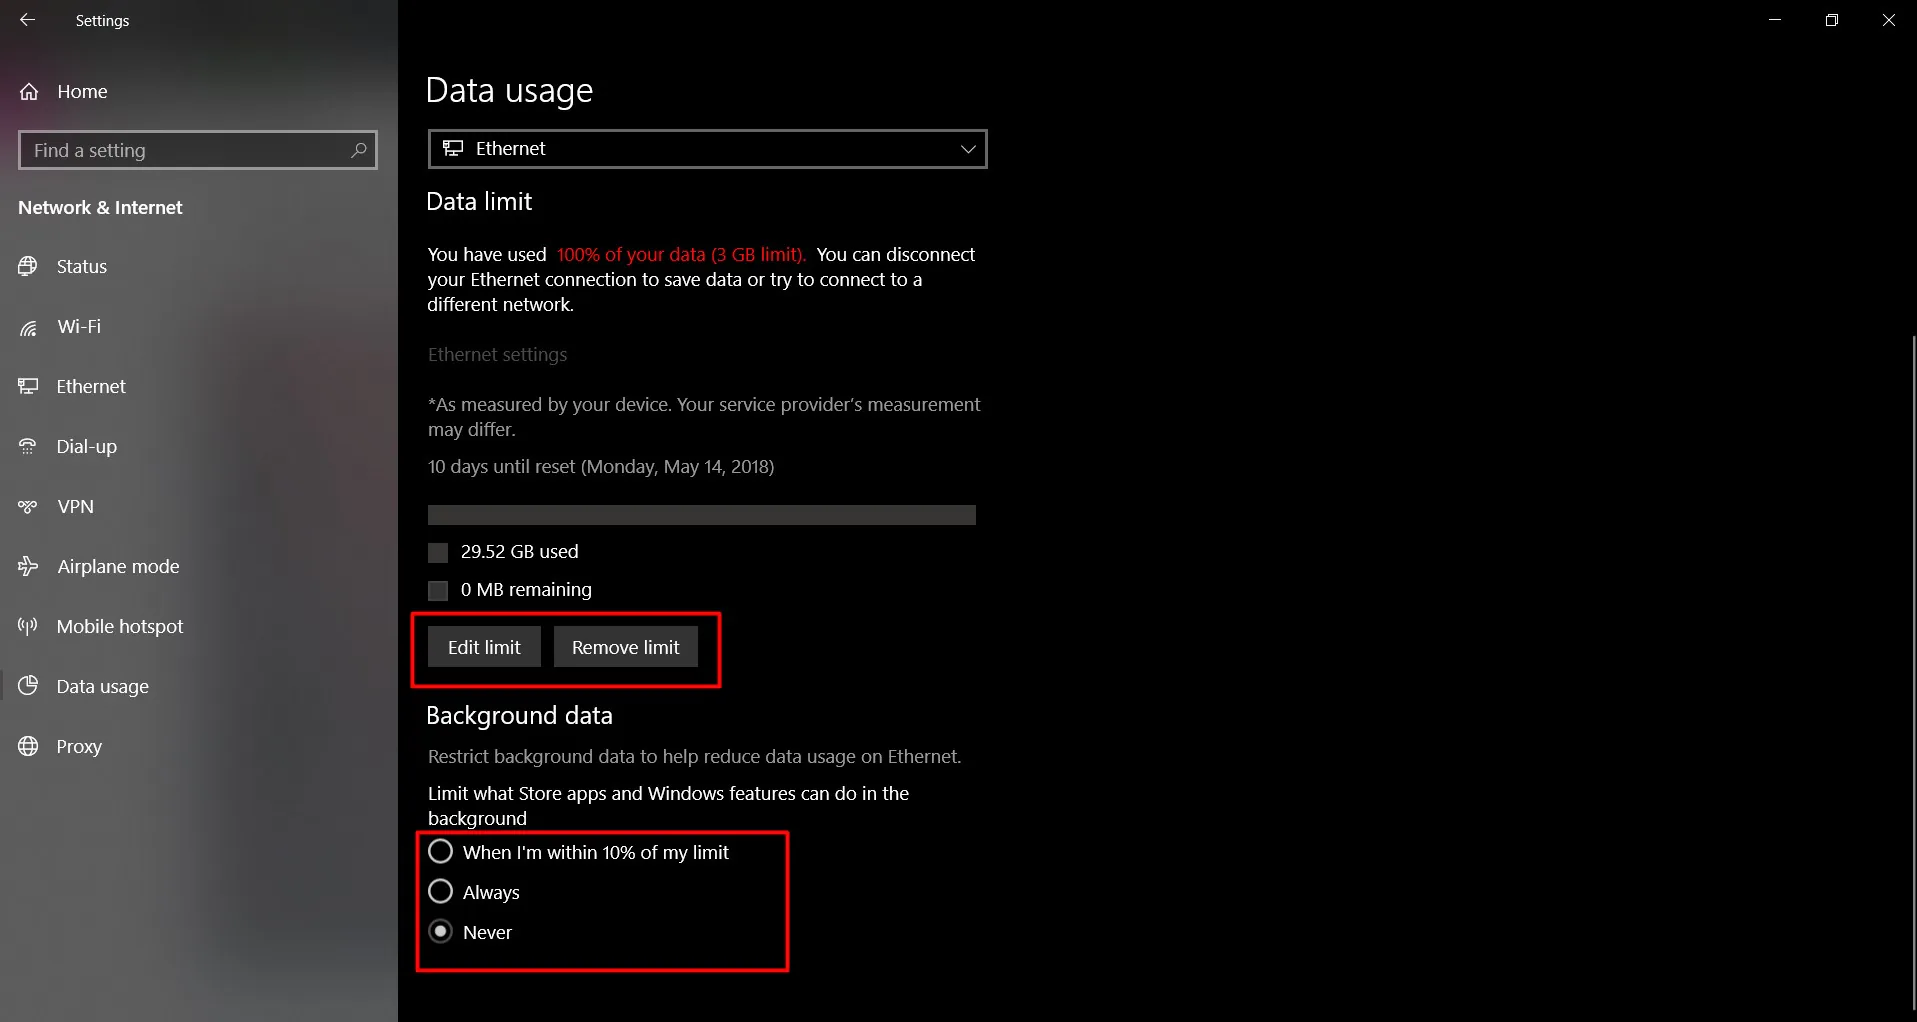Click the back arrow in Settings
The height and width of the screenshot is (1022, 1917).
click(x=27, y=20)
